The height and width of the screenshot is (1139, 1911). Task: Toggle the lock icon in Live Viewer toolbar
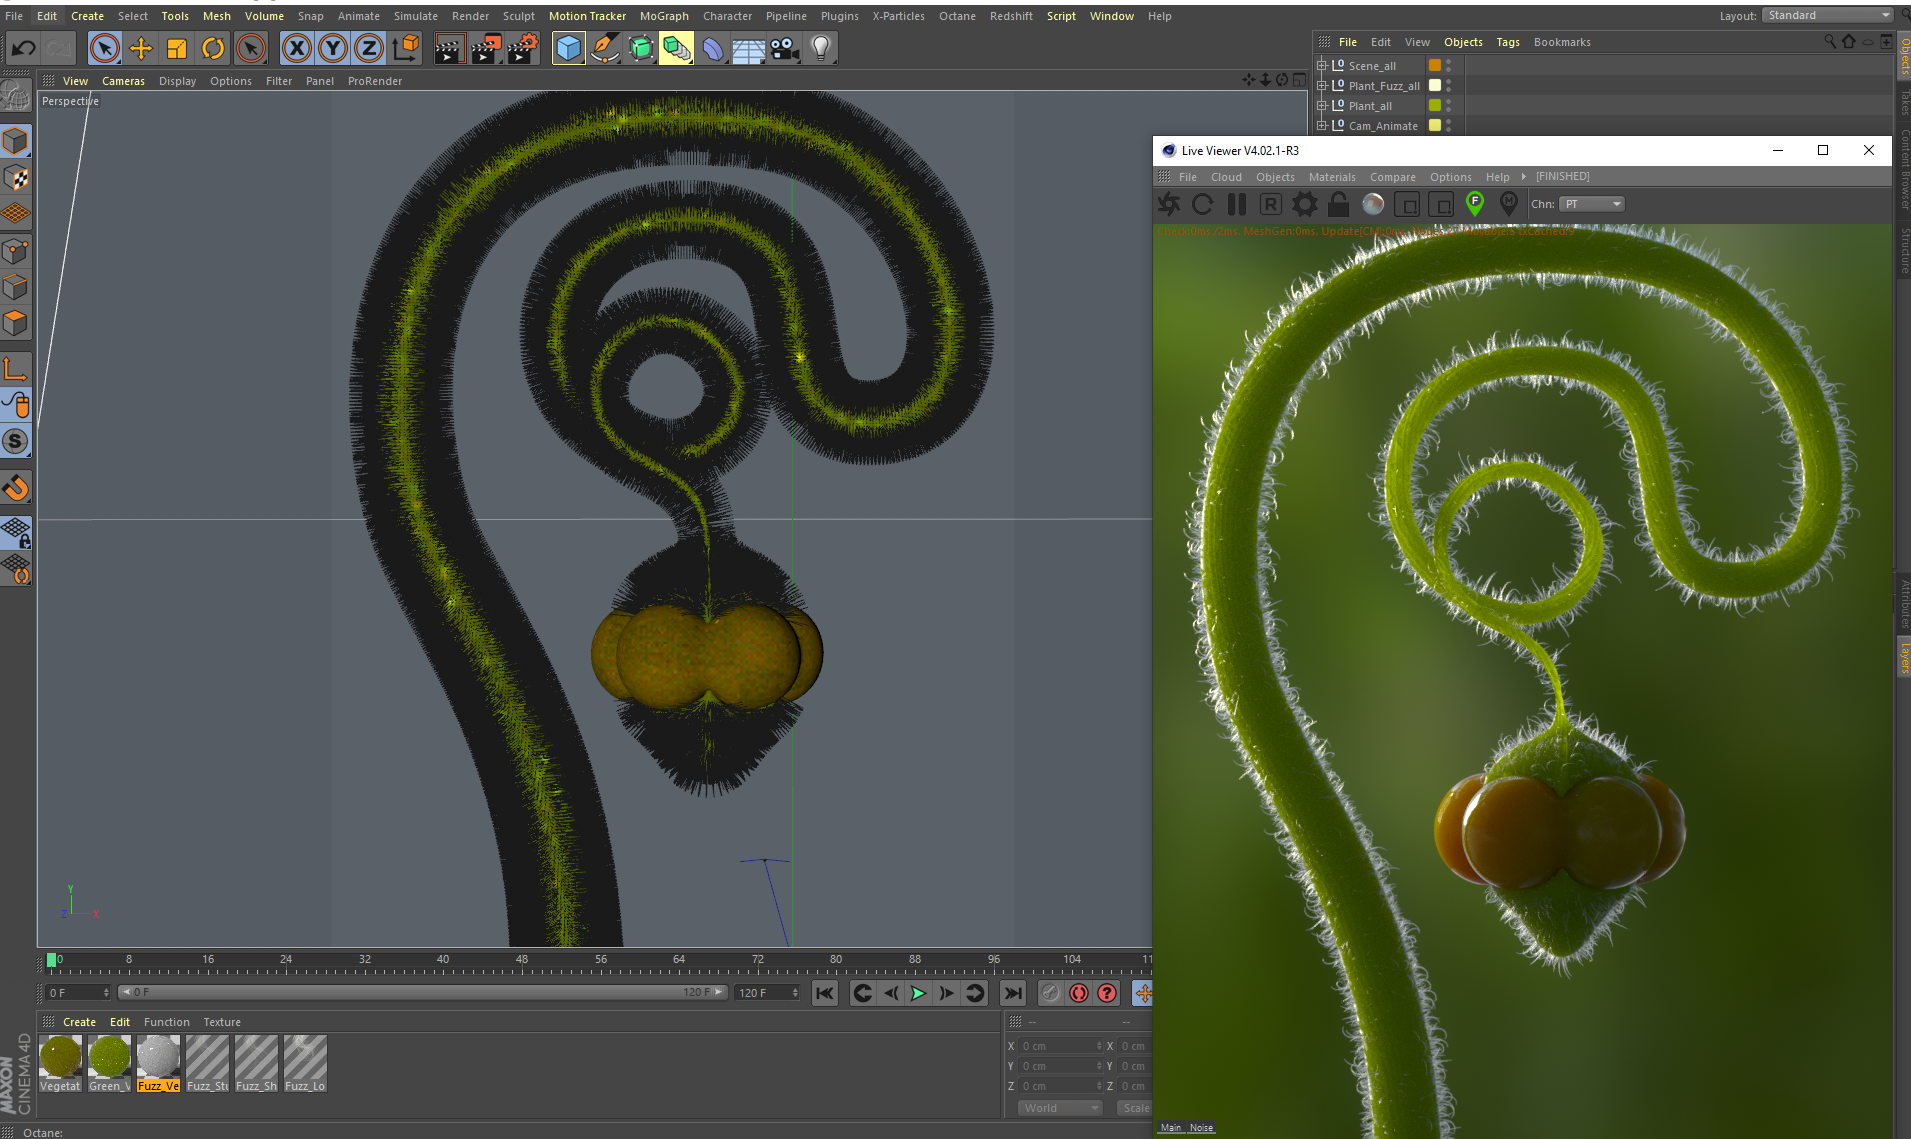click(1339, 204)
